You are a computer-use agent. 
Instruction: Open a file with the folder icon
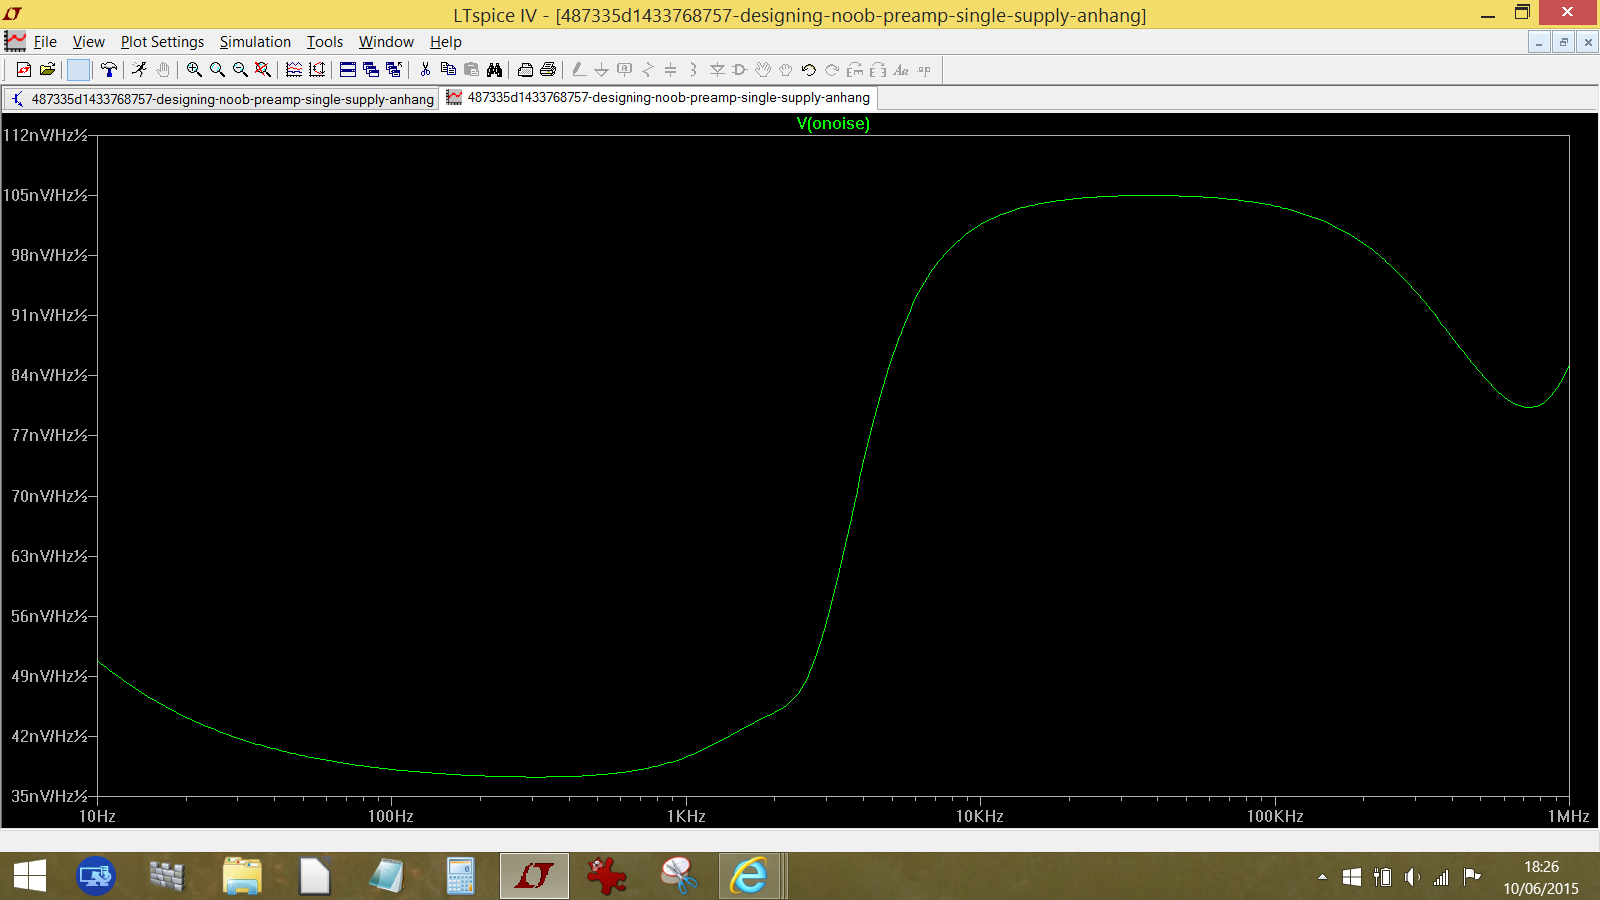click(47, 70)
